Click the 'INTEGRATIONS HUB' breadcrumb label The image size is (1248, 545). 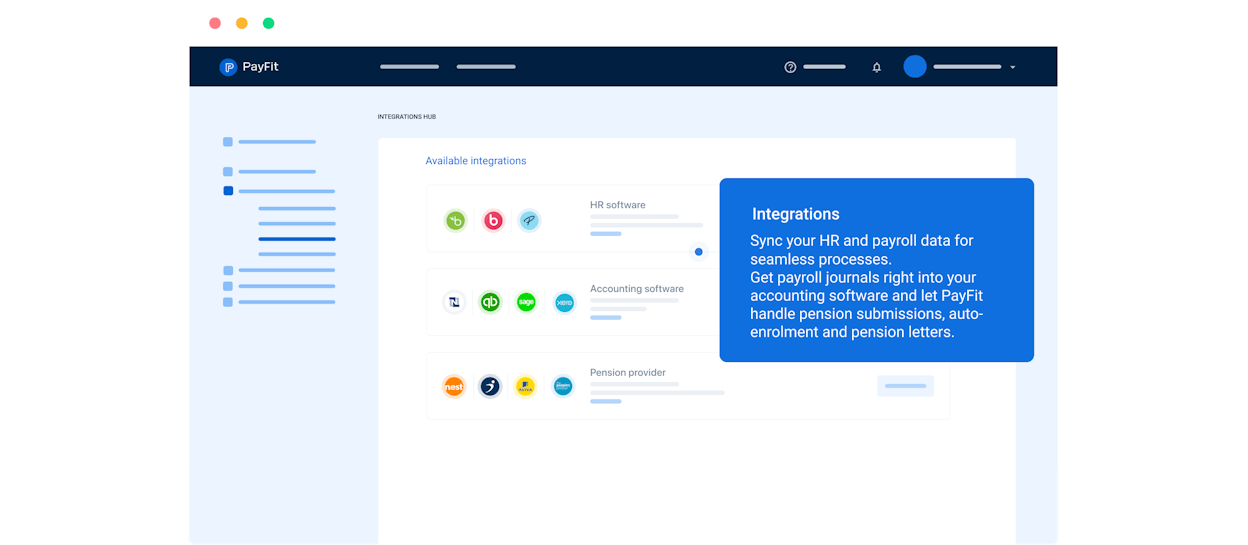click(x=407, y=117)
